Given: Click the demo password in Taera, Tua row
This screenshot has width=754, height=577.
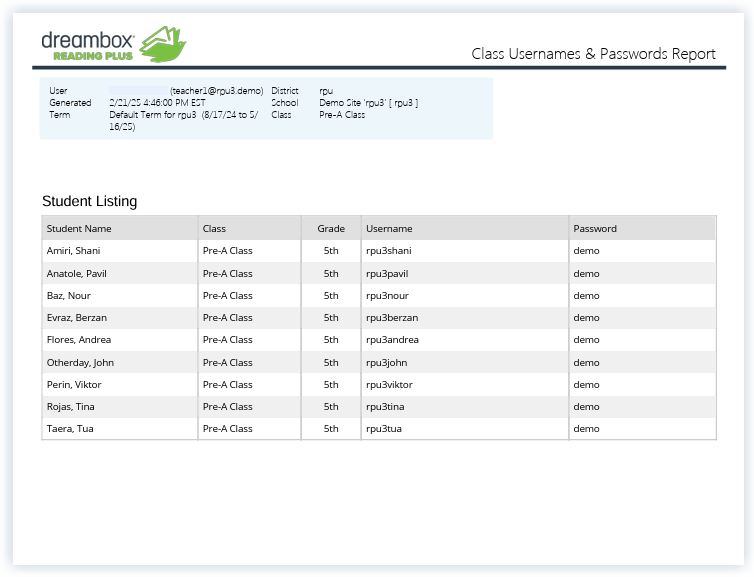Looking at the screenshot, I should (x=586, y=429).
